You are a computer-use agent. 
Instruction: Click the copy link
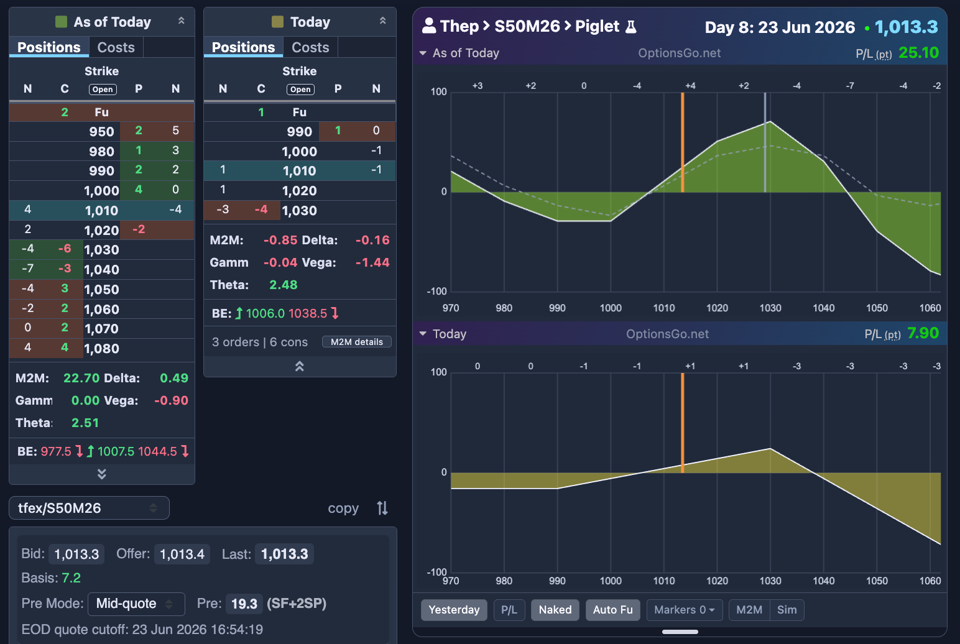(343, 508)
